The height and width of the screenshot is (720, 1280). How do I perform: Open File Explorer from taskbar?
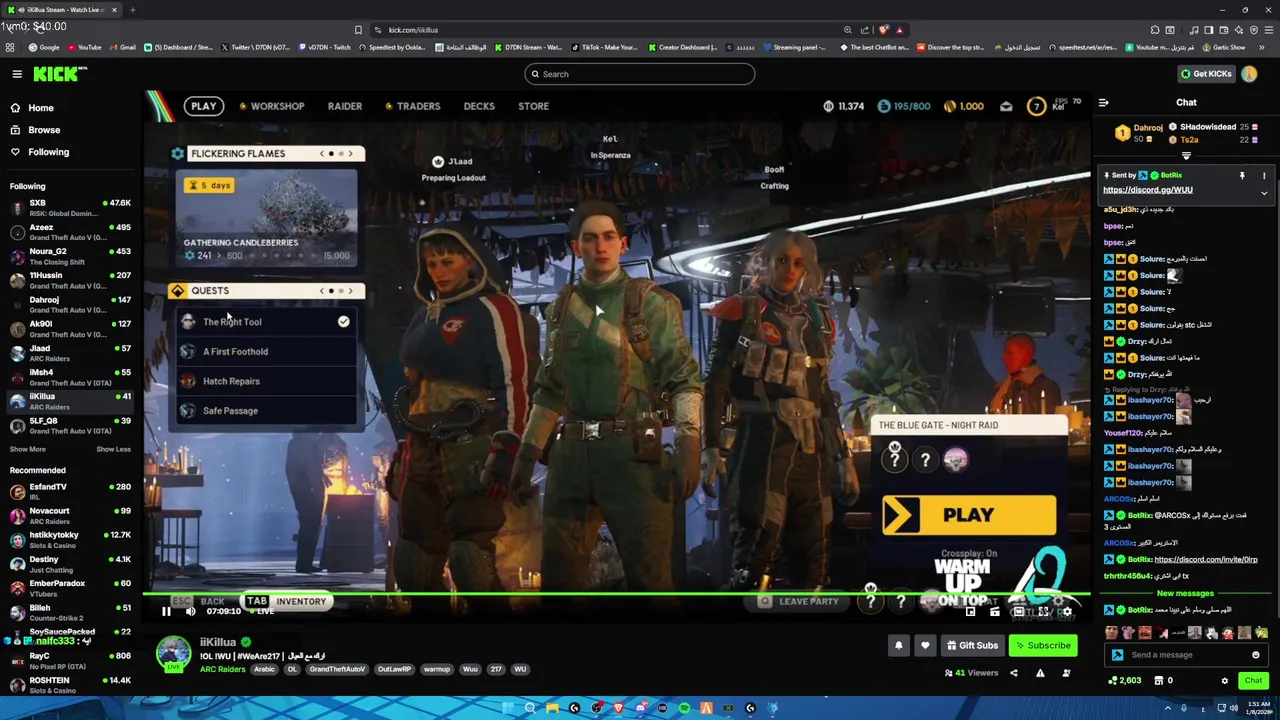(x=552, y=708)
